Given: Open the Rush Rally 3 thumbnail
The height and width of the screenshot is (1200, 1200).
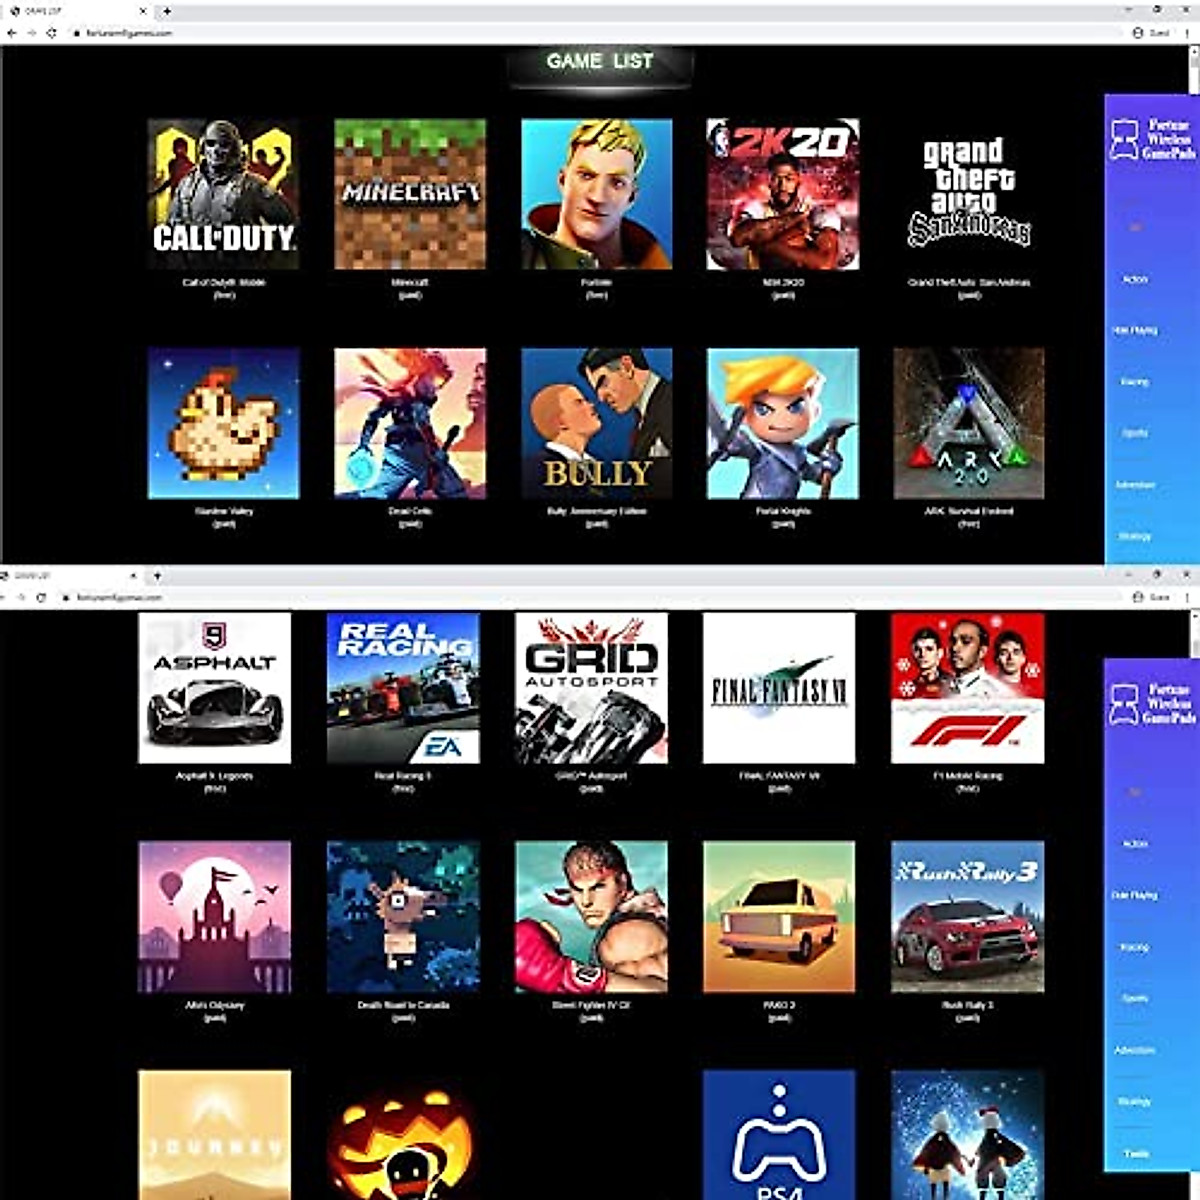Looking at the screenshot, I should pyautogui.click(x=967, y=917).
